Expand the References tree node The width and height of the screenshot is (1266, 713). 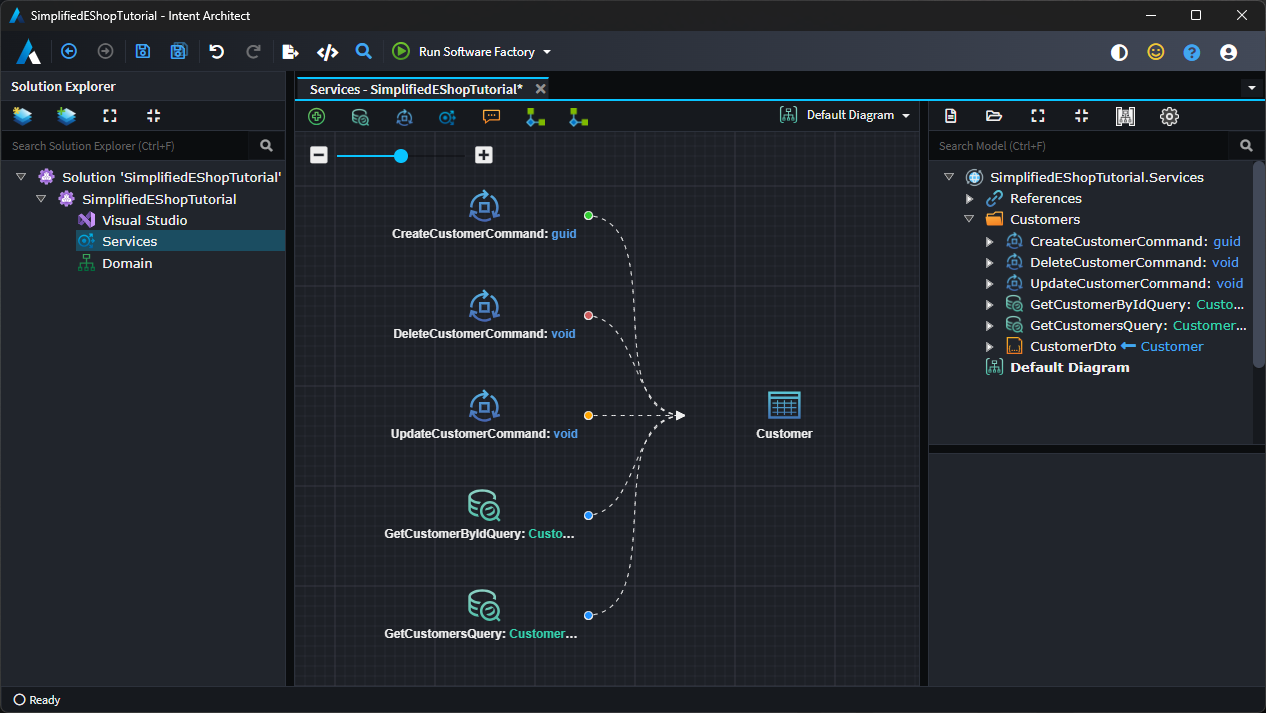969,199
